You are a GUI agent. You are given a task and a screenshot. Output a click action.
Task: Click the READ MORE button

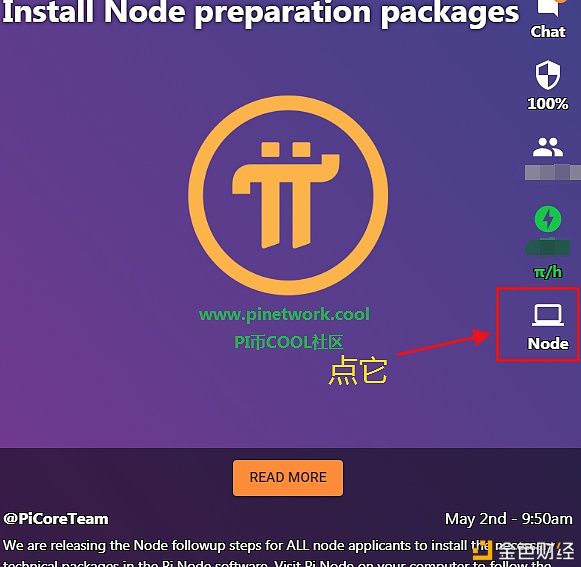pos(288,478)
